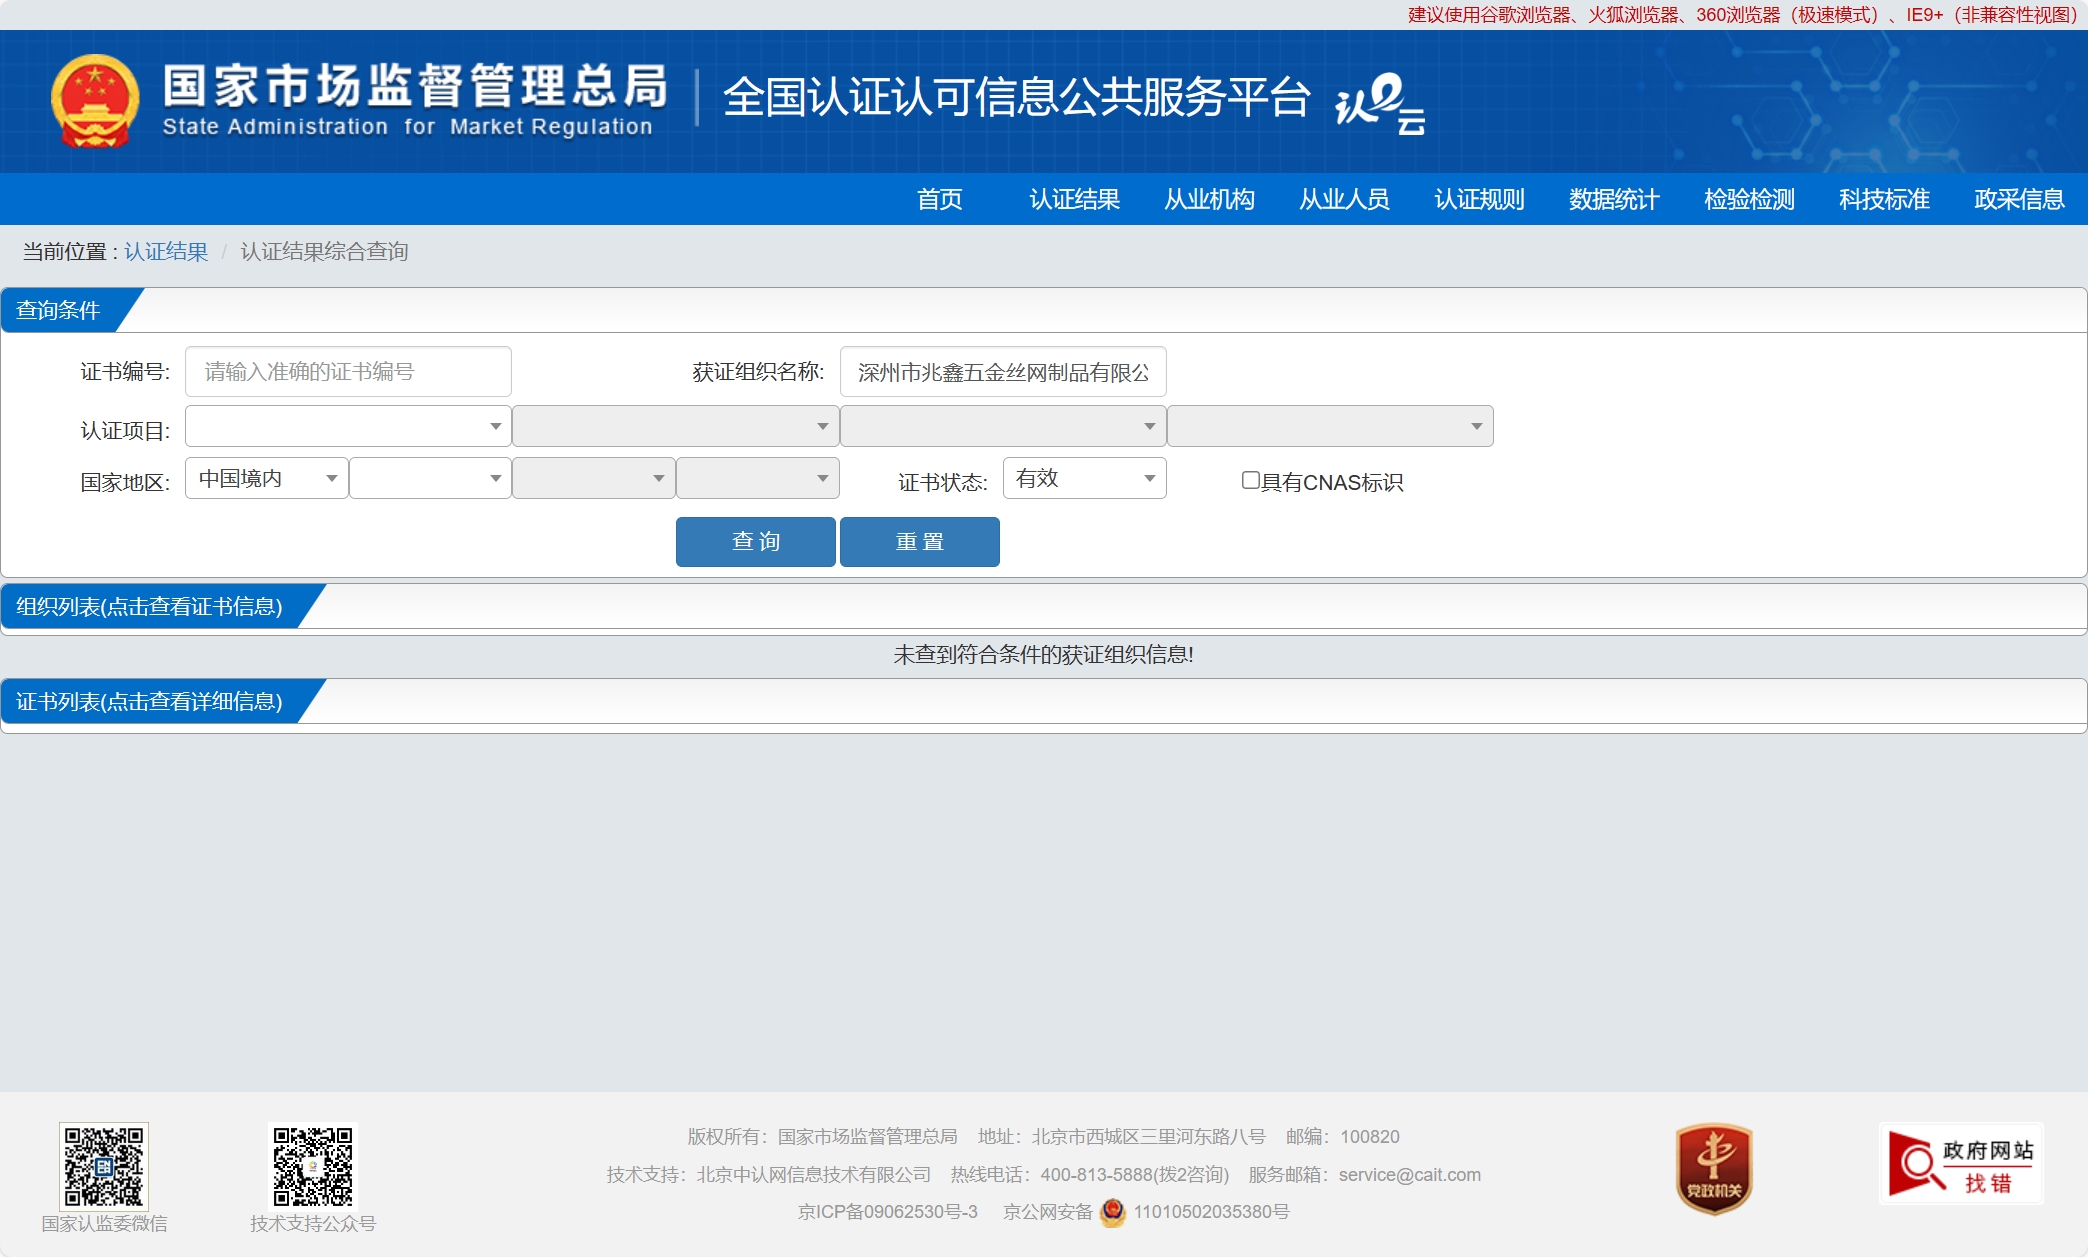Screen dimensions: 2088x1257
Task: Go to 首页 in navigation bar
Action: point(940,199)
